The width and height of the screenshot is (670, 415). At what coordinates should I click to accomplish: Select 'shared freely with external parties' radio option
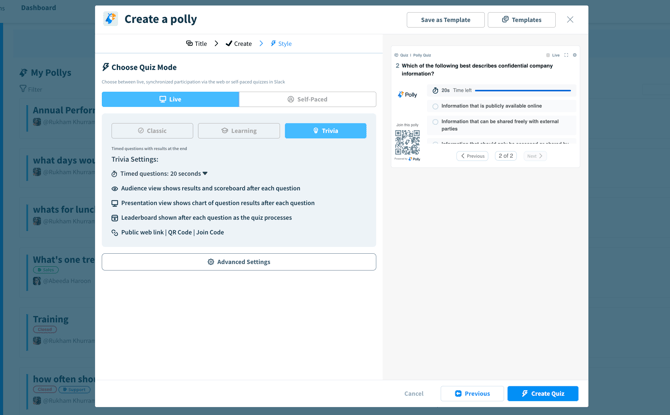tap(435, 122)
